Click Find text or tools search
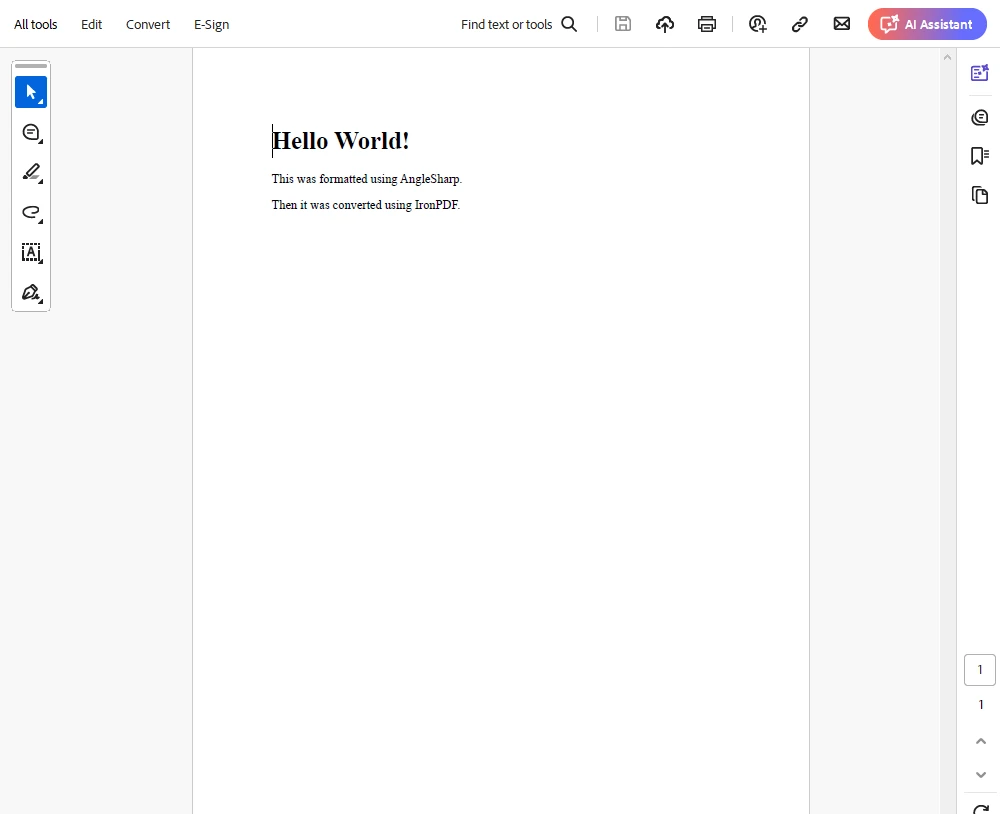1000x814 pixels. click(x=519, y=24)
